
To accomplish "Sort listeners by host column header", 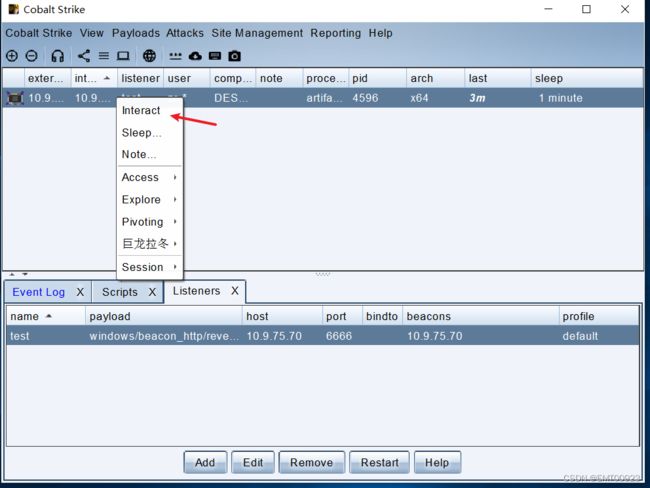I will (x=282, y=316).
